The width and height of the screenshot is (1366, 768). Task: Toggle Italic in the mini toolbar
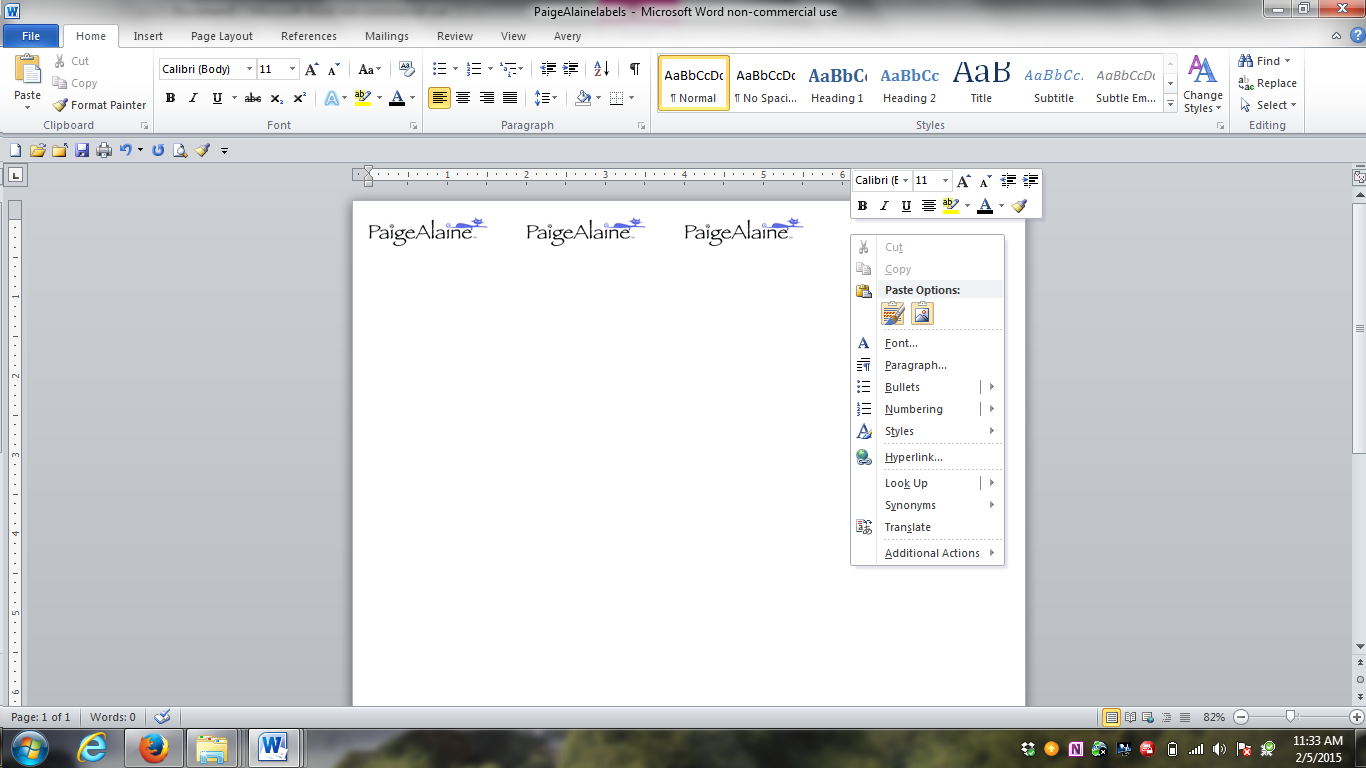click(884, 206)
